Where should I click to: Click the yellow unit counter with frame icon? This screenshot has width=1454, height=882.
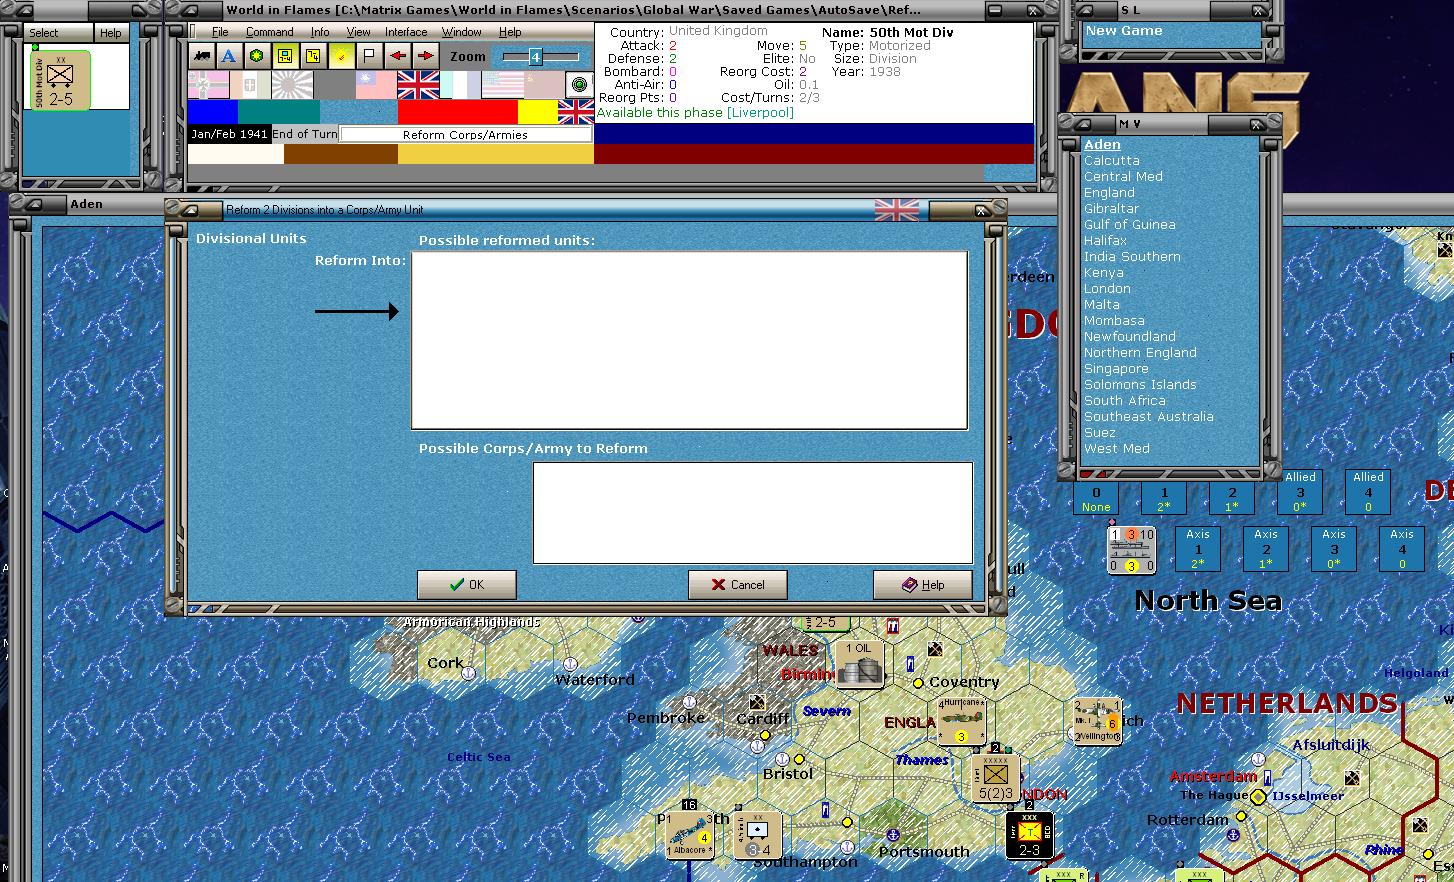pos(285,56)
